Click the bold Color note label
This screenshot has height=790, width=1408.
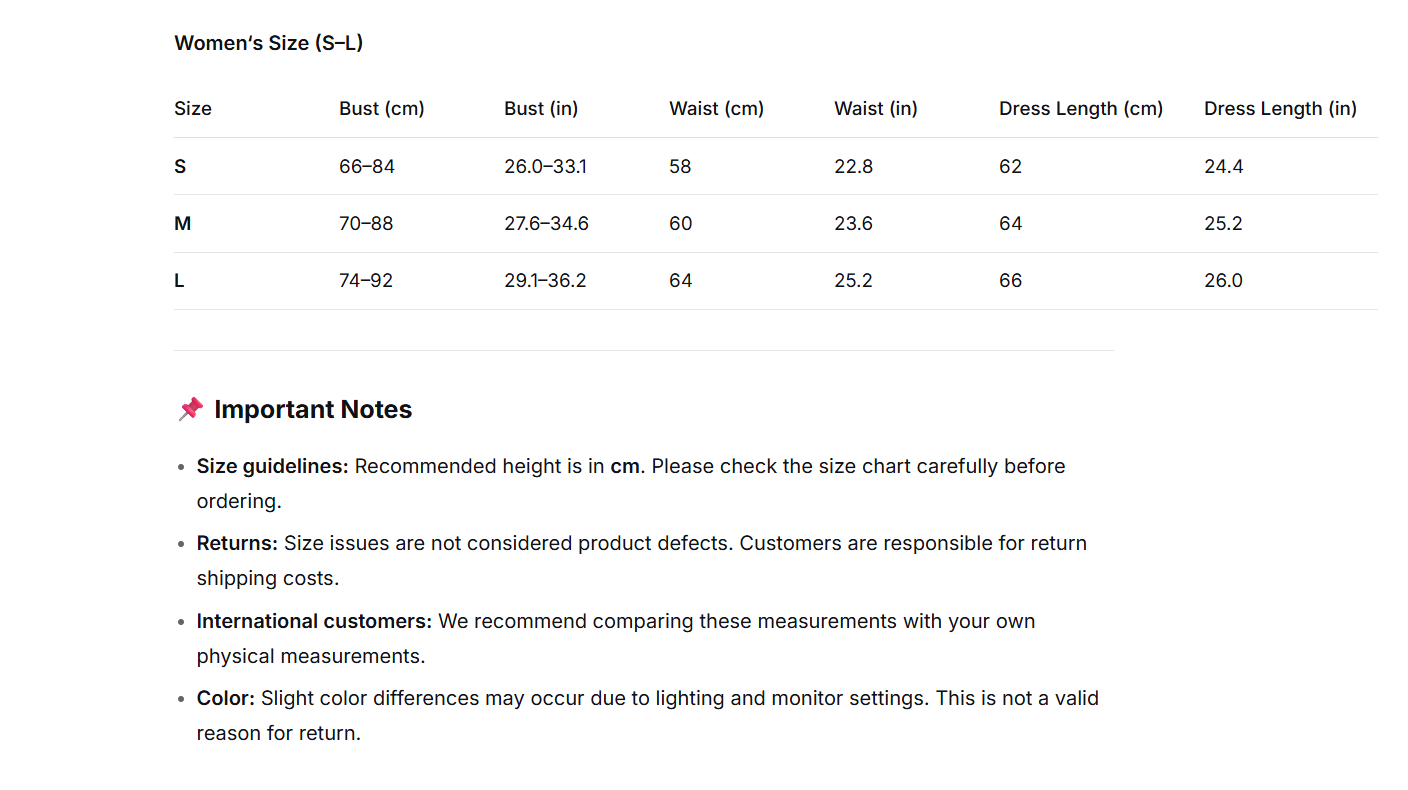[x=226, y=698]
